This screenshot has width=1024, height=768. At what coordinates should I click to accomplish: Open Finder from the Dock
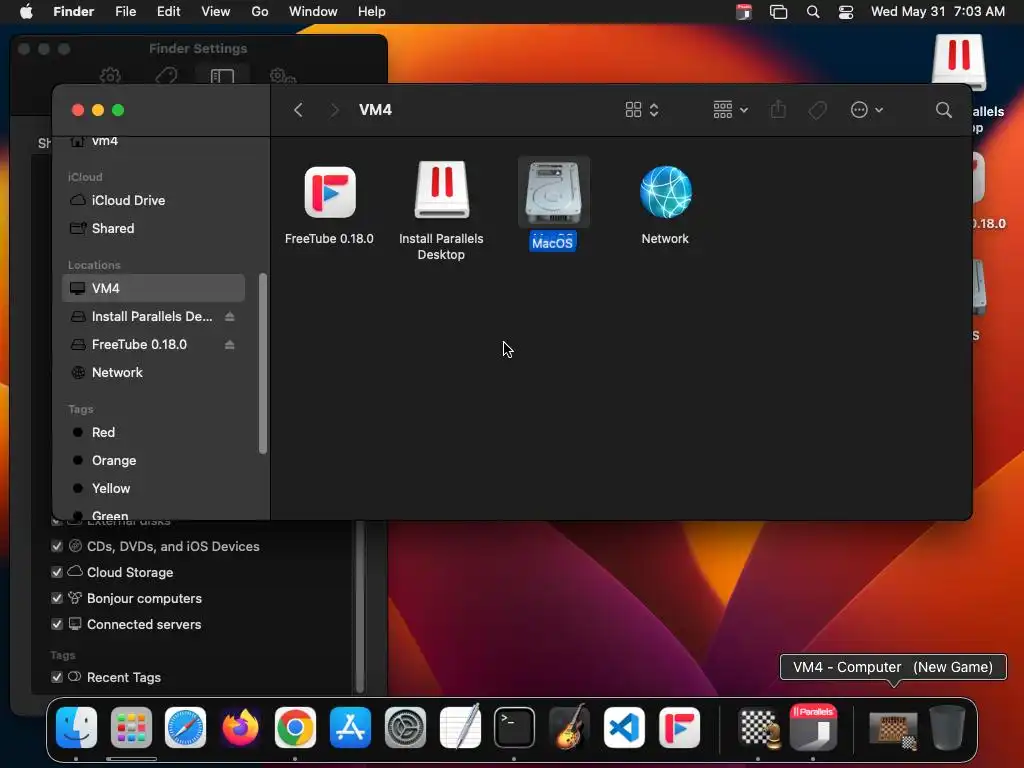(x=76, y=727)
